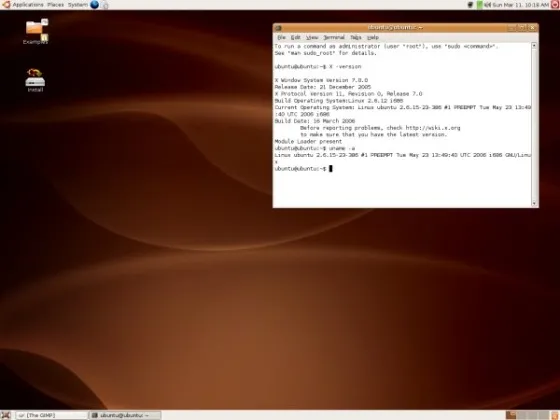
Task: Open the Examples folder on desktop
Action: (x=35, y=31)
